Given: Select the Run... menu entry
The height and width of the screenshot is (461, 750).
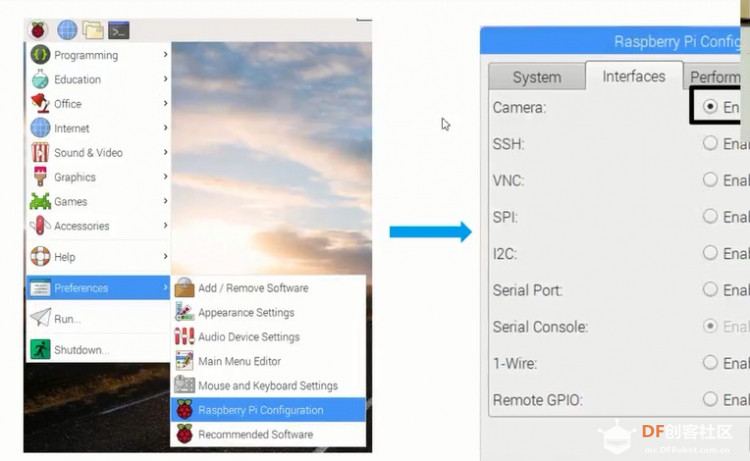Looking at the screenshot, I should point(98,318).
